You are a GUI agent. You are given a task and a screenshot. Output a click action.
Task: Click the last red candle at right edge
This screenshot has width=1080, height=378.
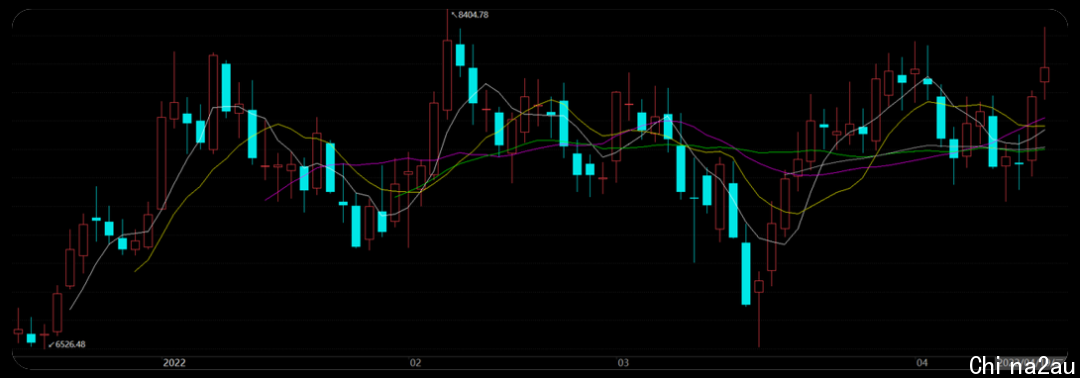pos(1044,74)
